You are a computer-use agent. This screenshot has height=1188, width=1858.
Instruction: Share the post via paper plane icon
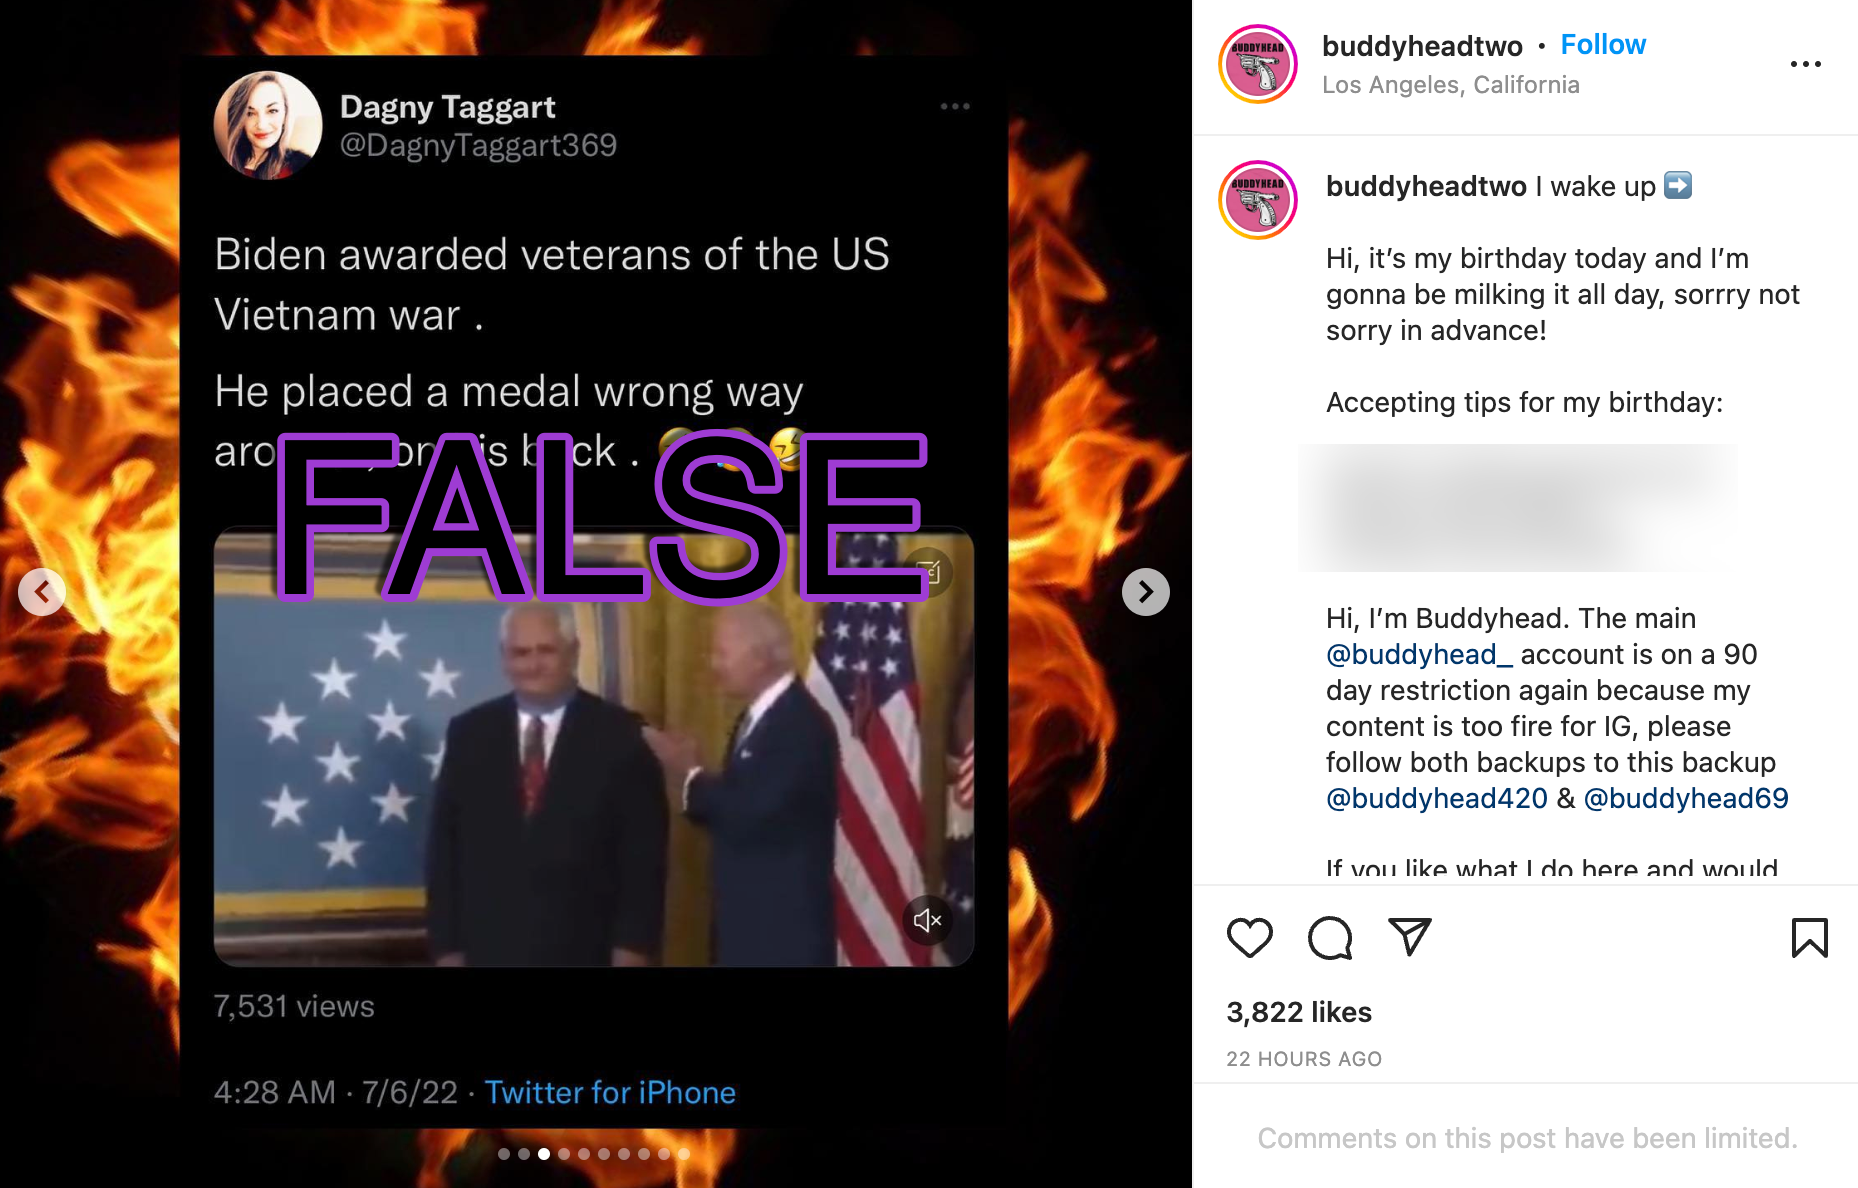[x=1410, y=936]
